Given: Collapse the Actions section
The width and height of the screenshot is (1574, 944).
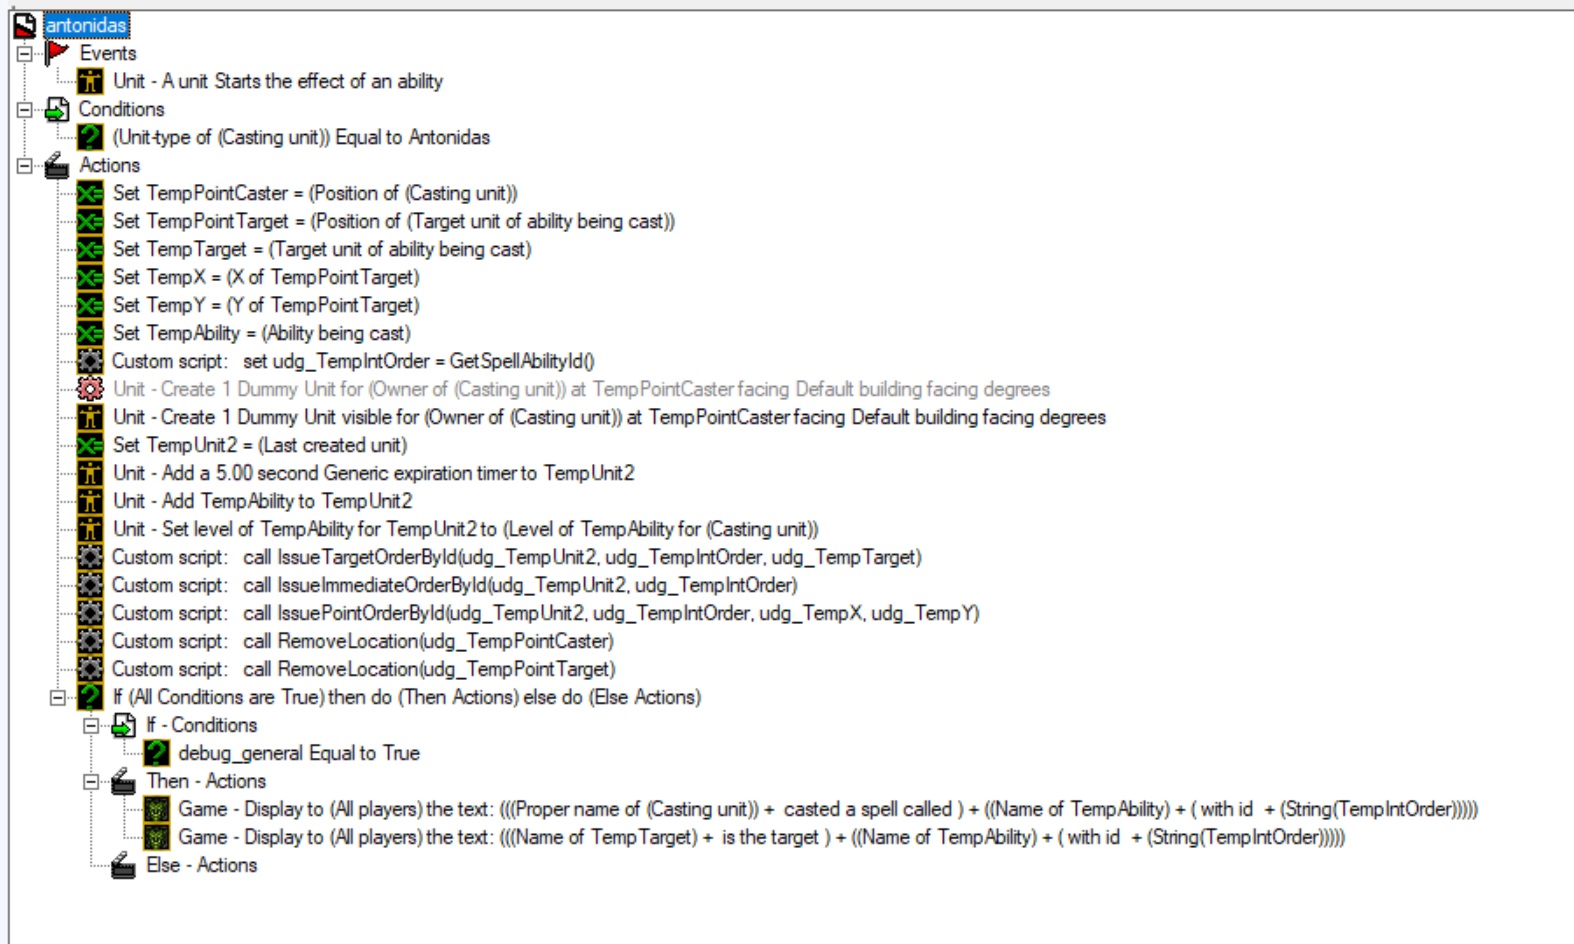Looking at the screenshot, I should coord(24,165).
